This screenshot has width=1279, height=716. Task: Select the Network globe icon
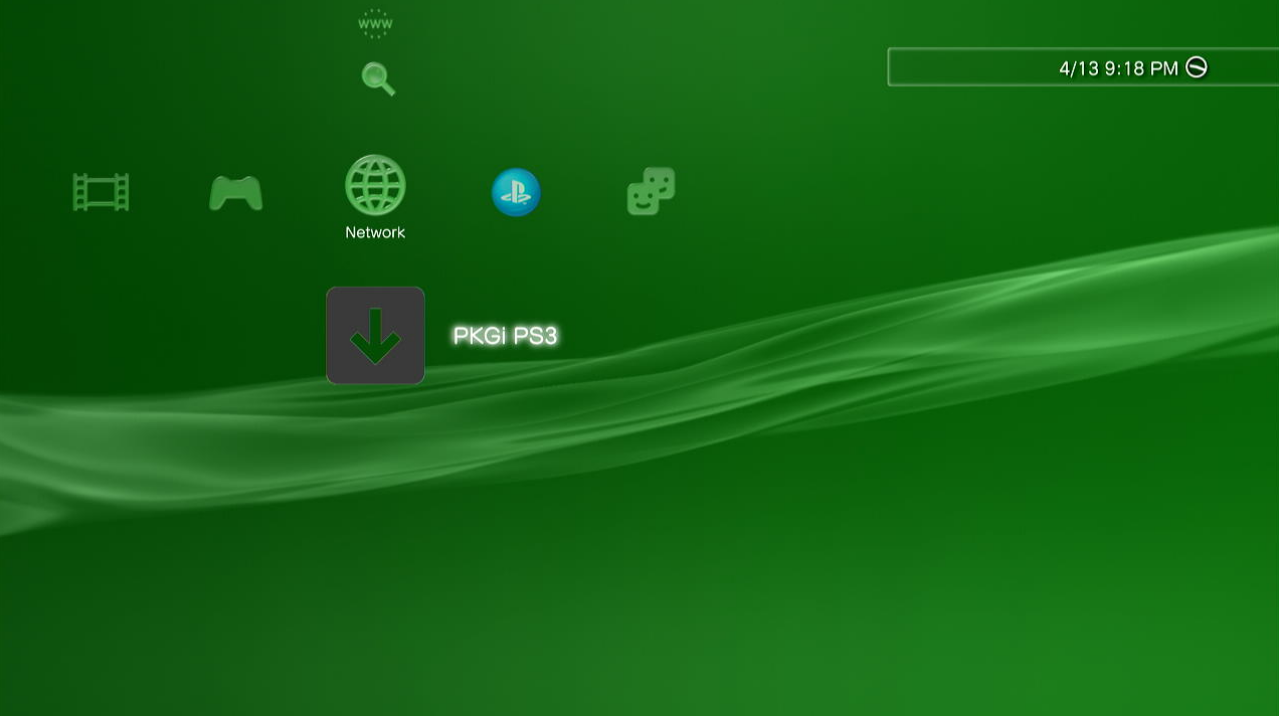[x=375, y=186]
